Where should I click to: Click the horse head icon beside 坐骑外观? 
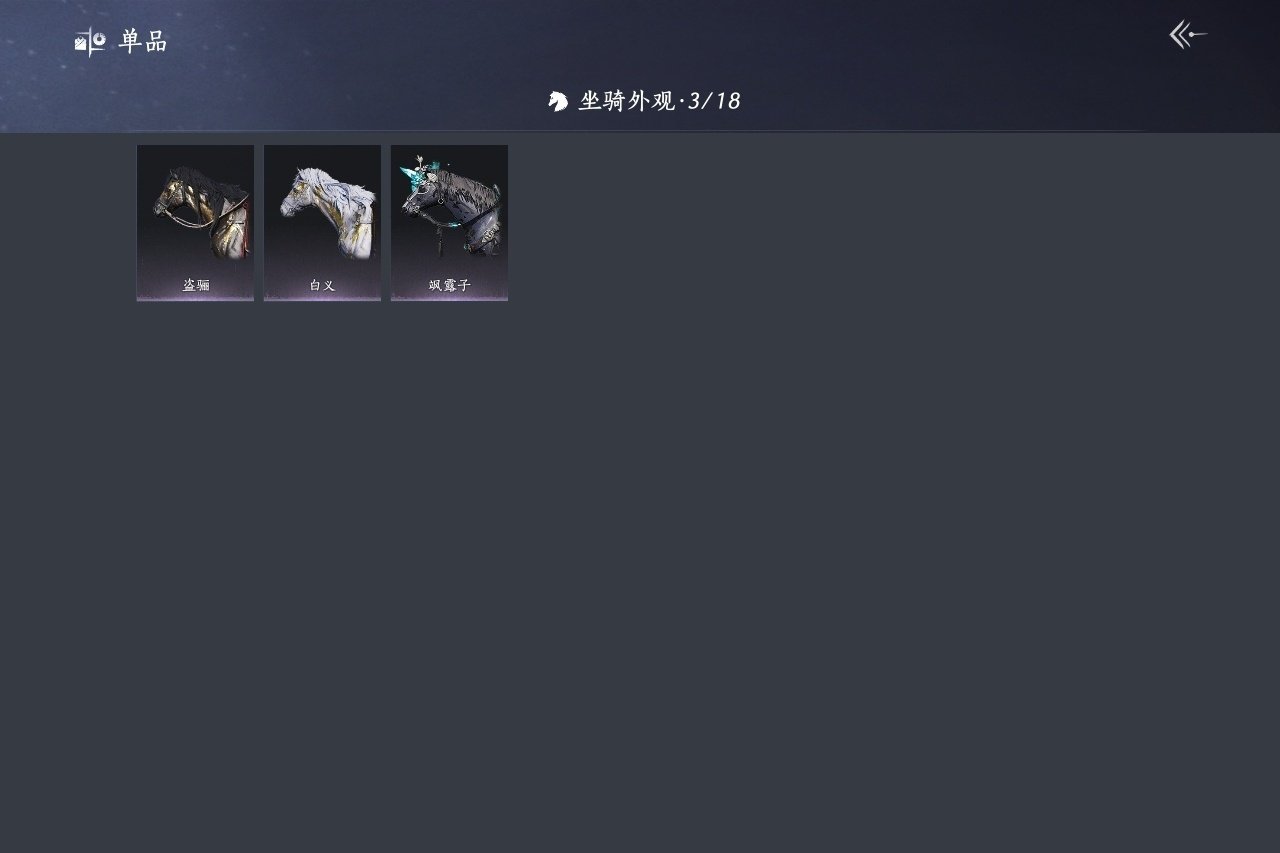[558, 101]
